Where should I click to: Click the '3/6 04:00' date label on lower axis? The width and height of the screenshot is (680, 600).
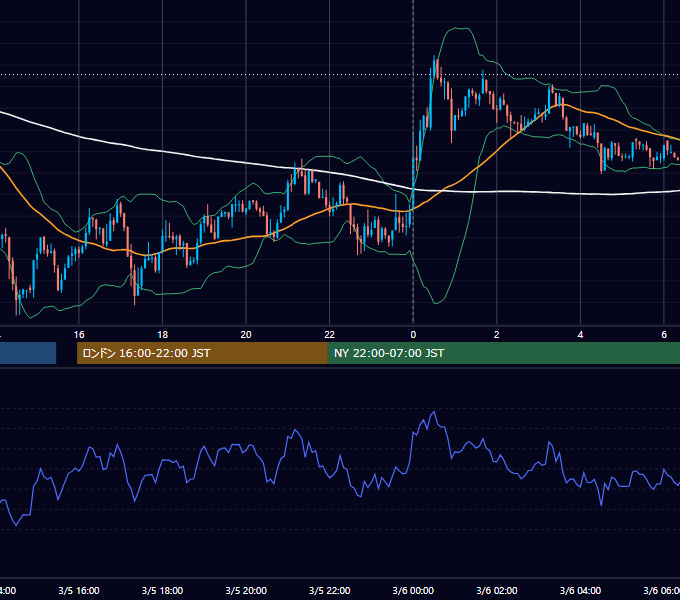point(580,590)
